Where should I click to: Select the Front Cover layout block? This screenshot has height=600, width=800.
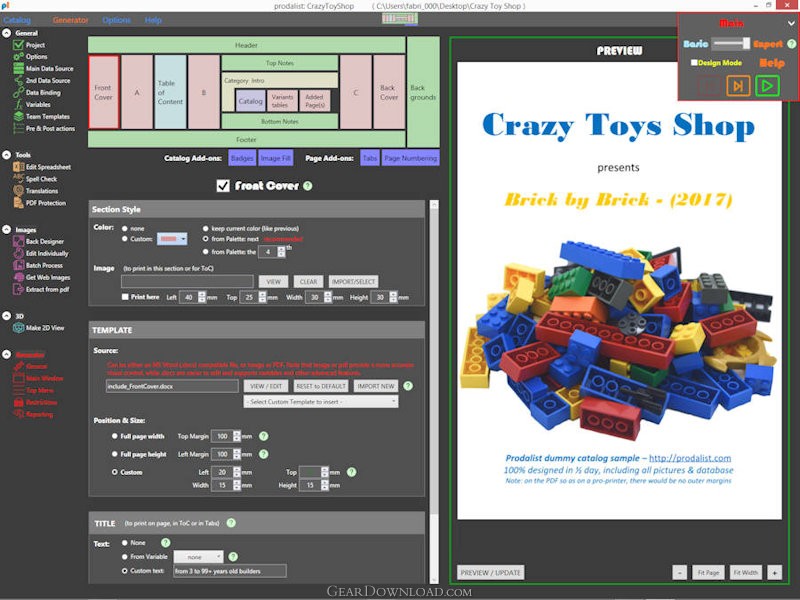coord(104,92)
